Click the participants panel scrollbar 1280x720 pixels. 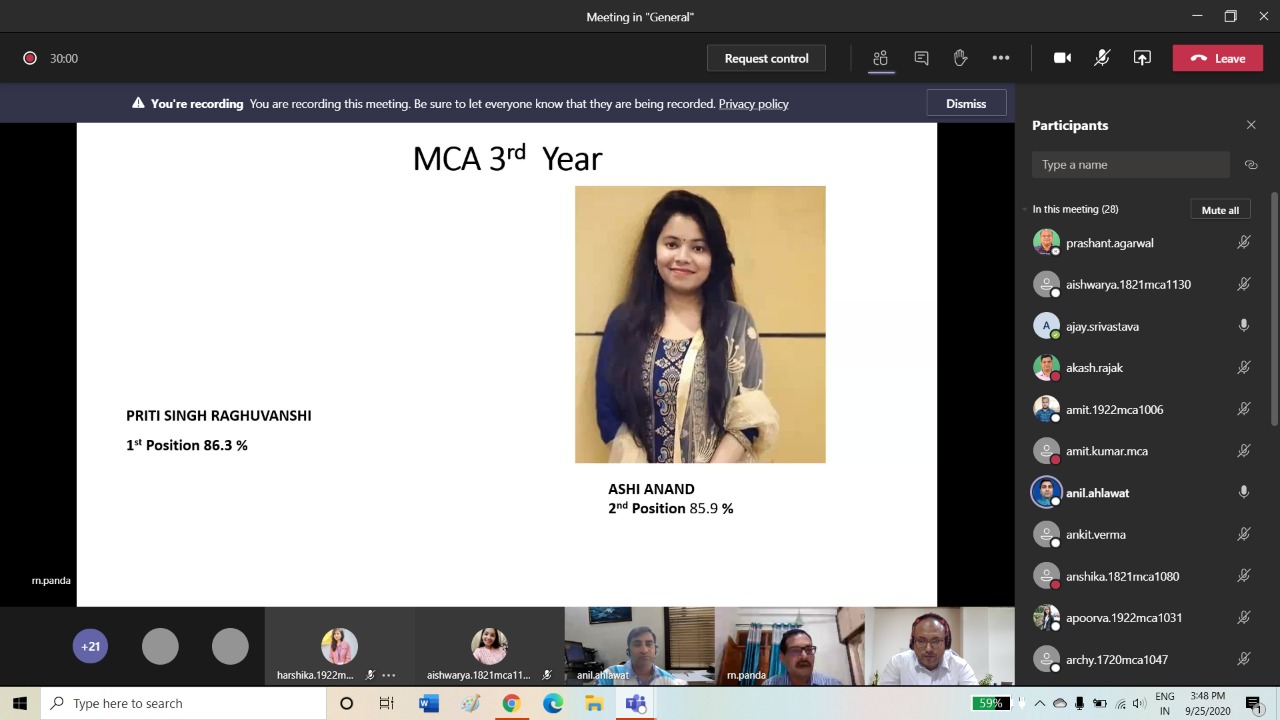tap(1274, 310)
